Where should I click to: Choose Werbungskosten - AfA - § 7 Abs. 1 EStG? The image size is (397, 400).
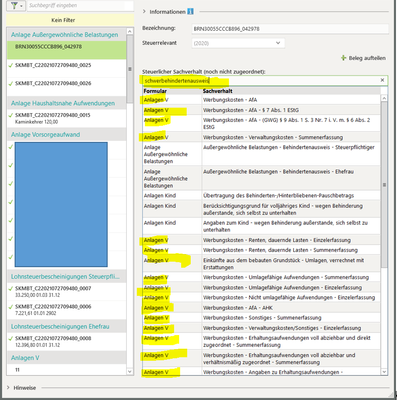[261, 110]
